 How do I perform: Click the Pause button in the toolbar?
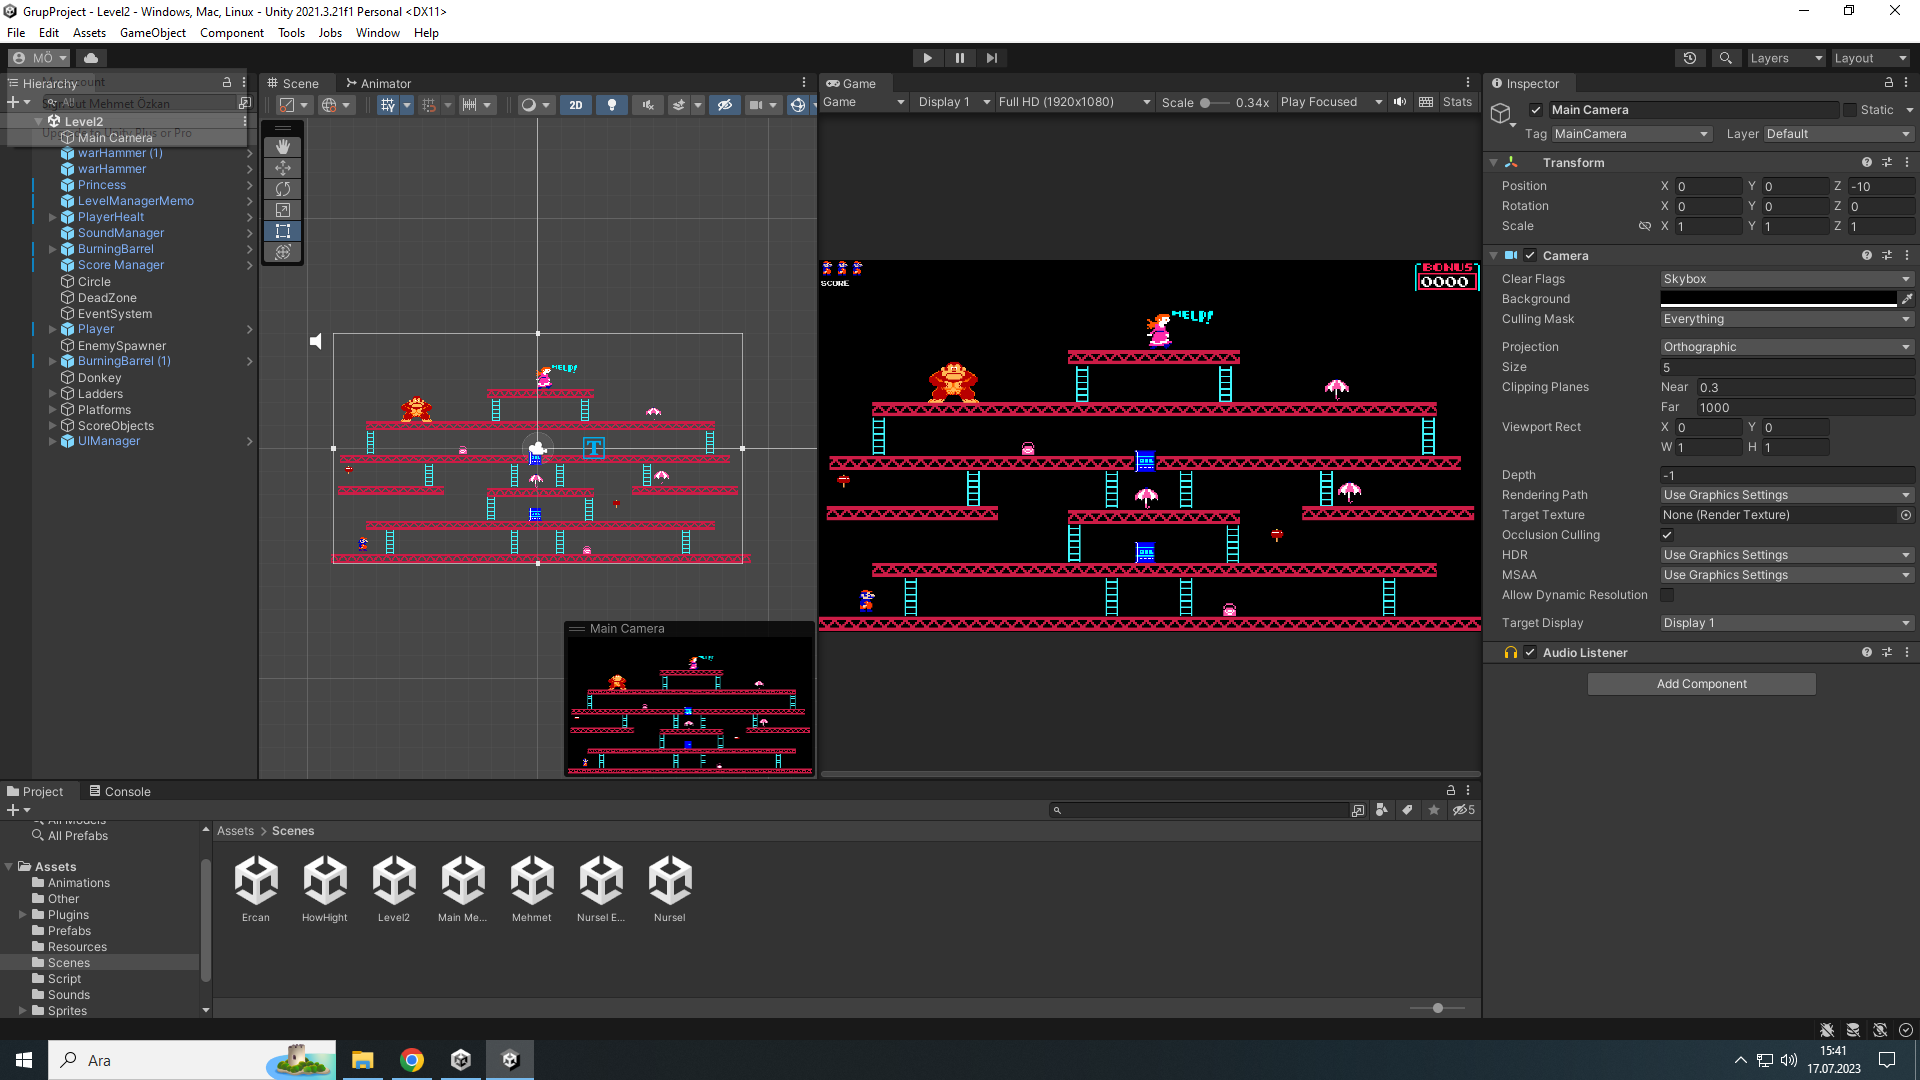[x=959, y=57]
